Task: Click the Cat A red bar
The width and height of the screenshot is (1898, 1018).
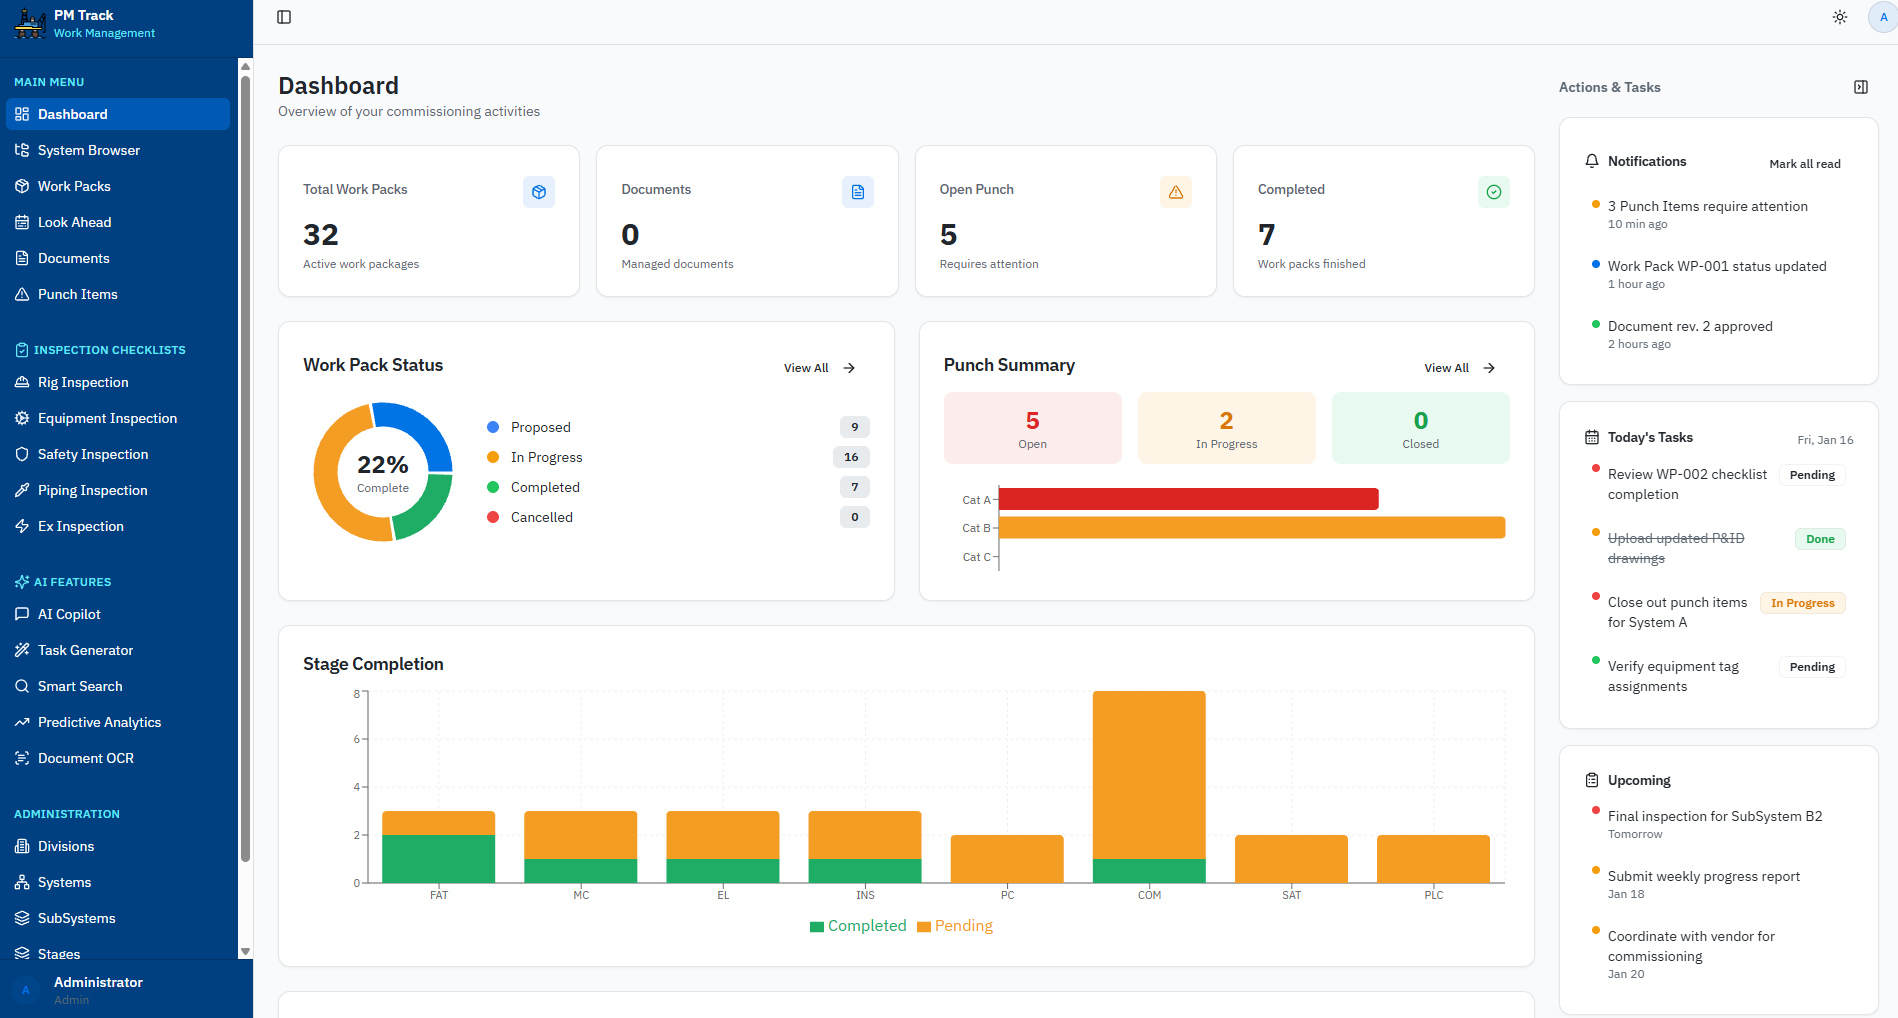Action: 1189,499
